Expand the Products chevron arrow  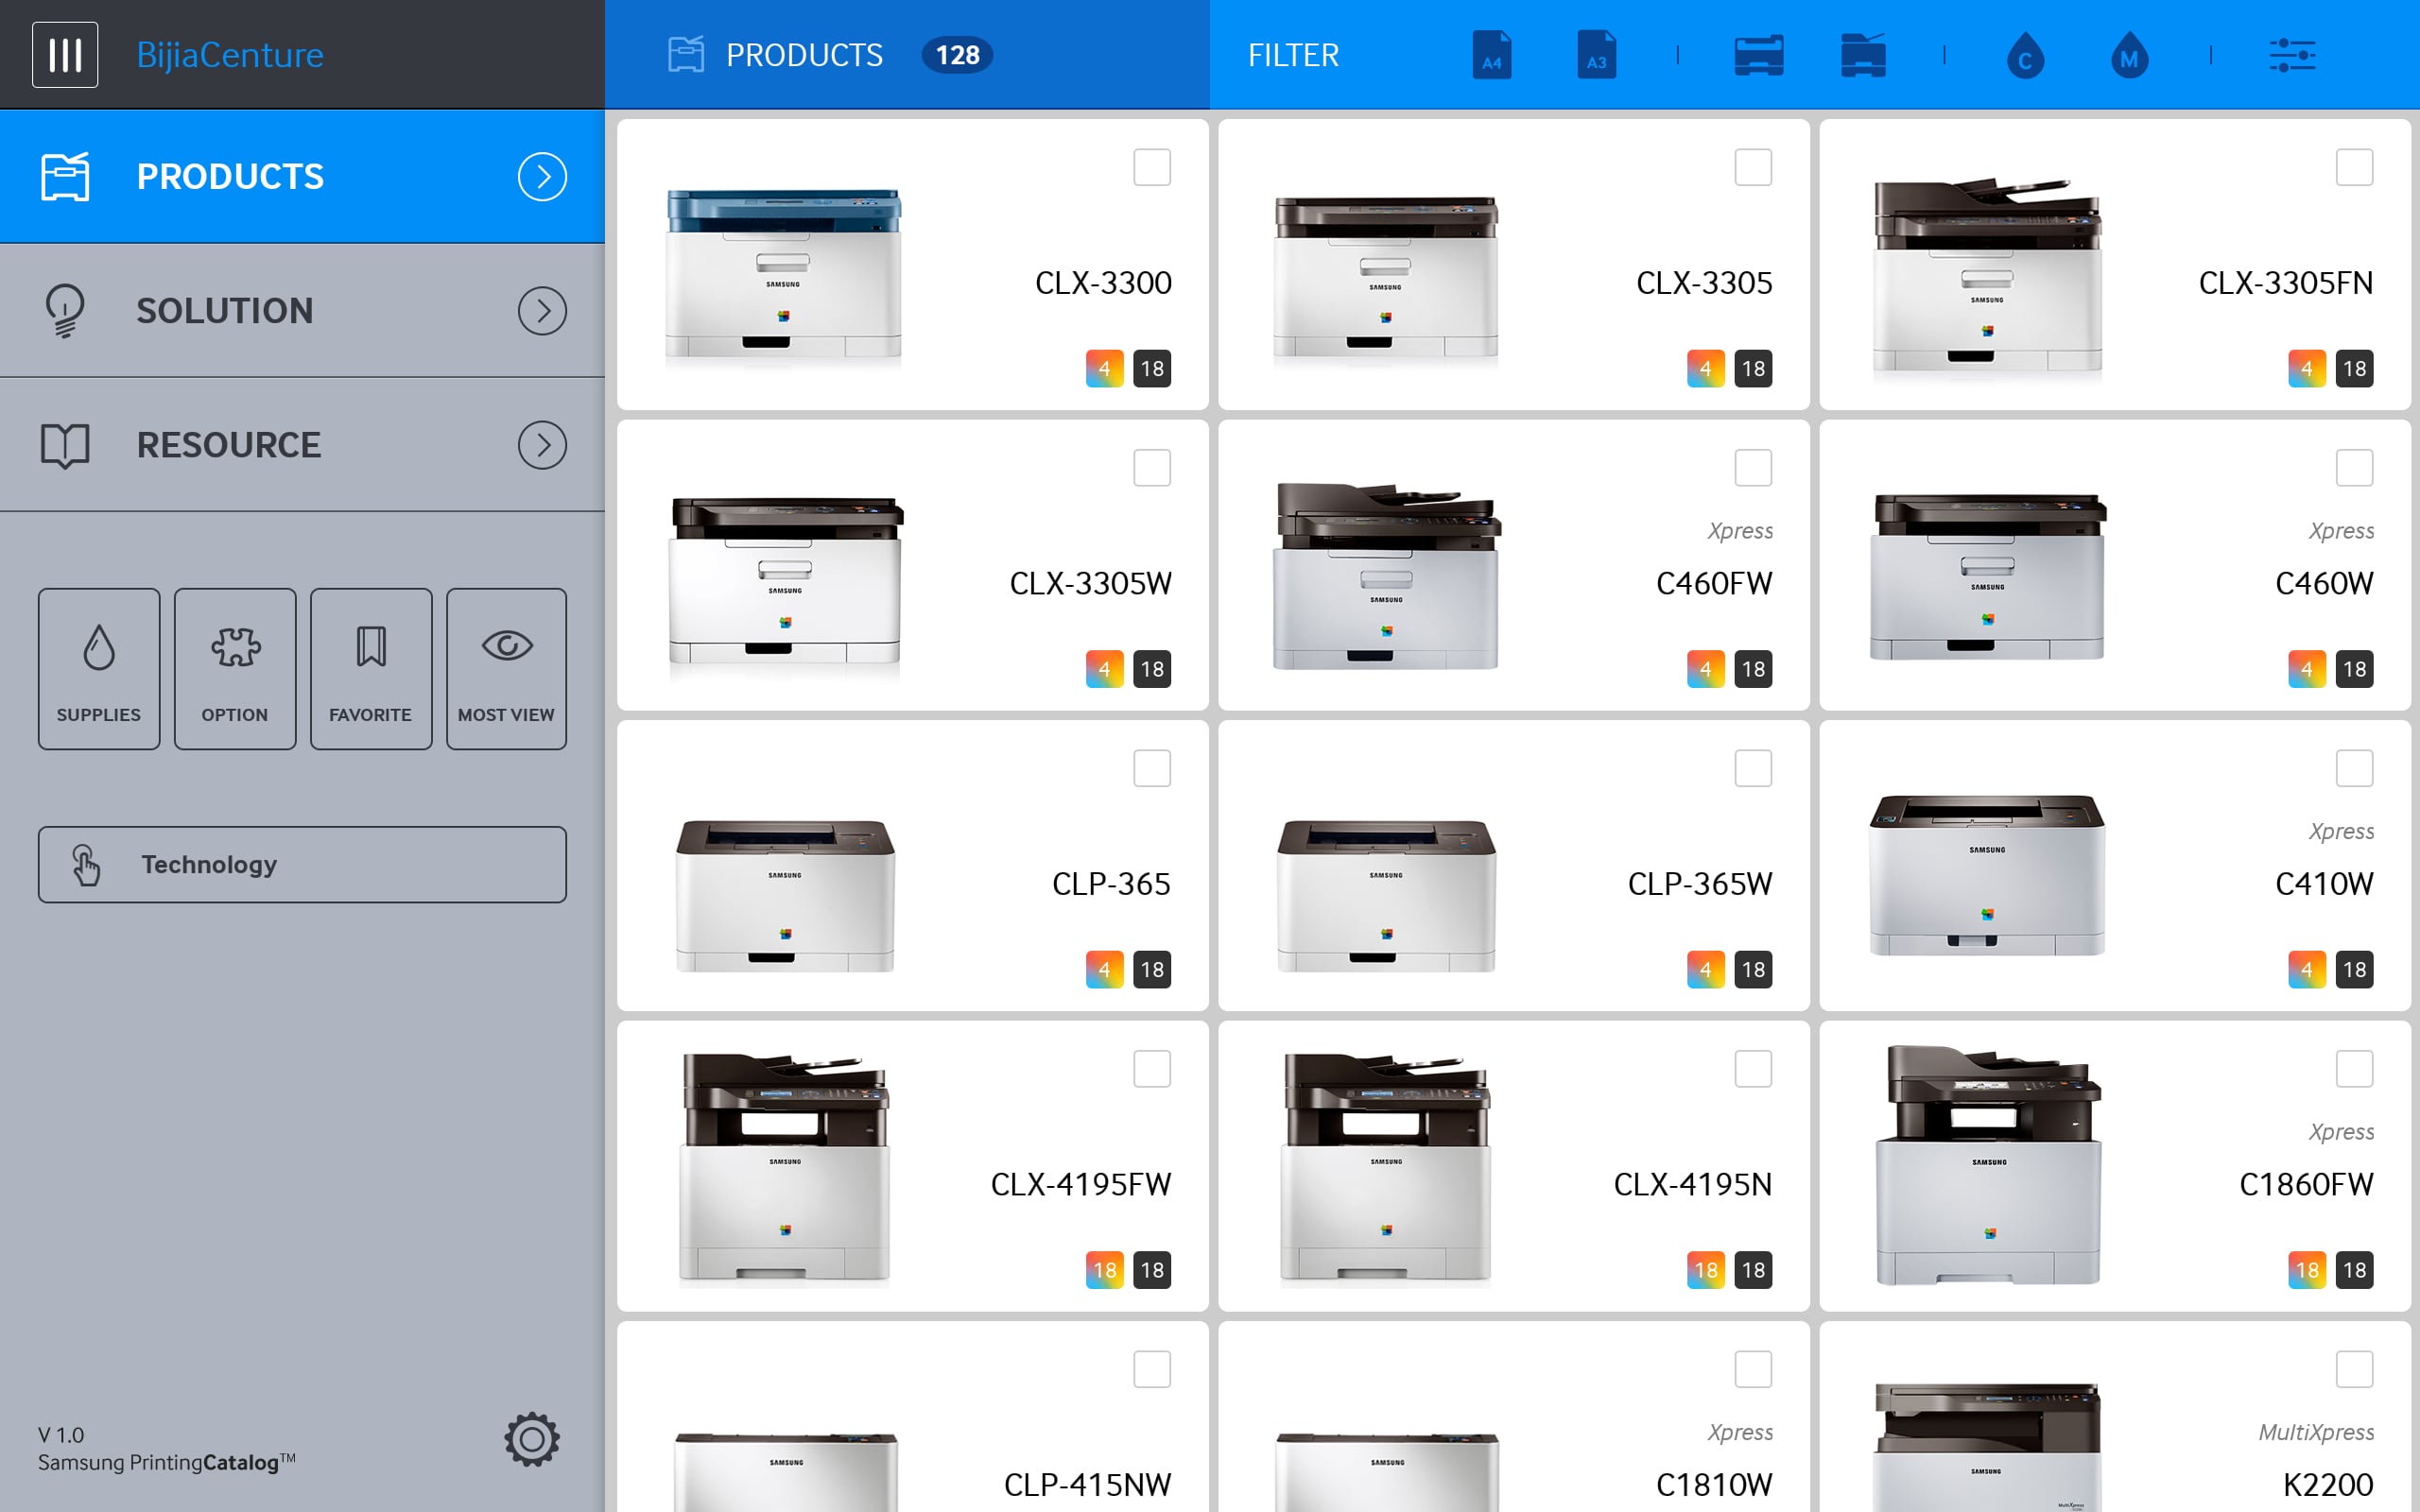542,177
